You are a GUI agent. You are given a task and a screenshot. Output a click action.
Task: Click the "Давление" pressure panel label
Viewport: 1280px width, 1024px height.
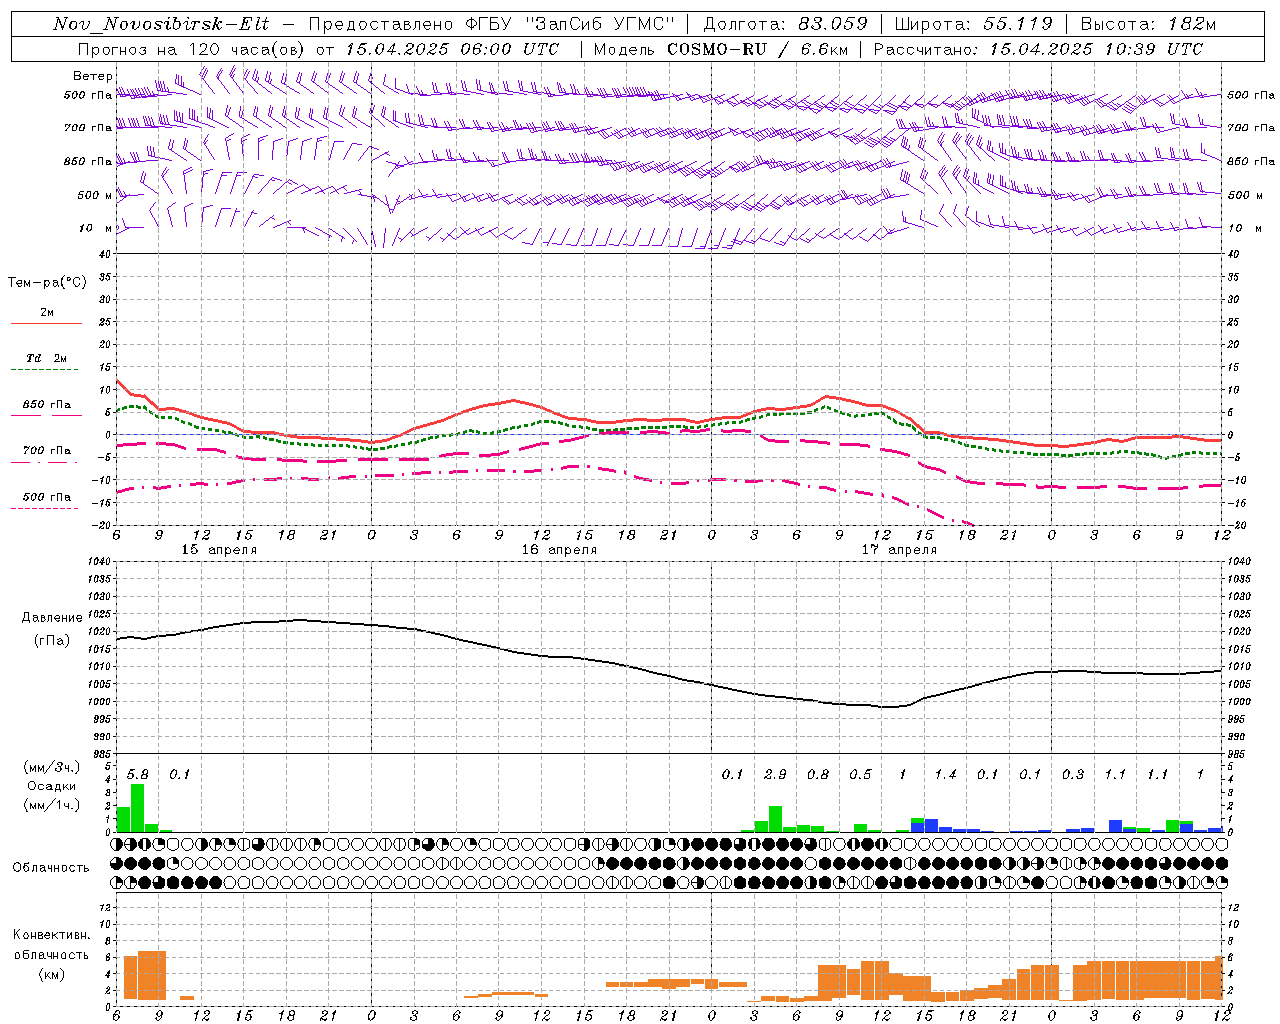pos(52,618)
